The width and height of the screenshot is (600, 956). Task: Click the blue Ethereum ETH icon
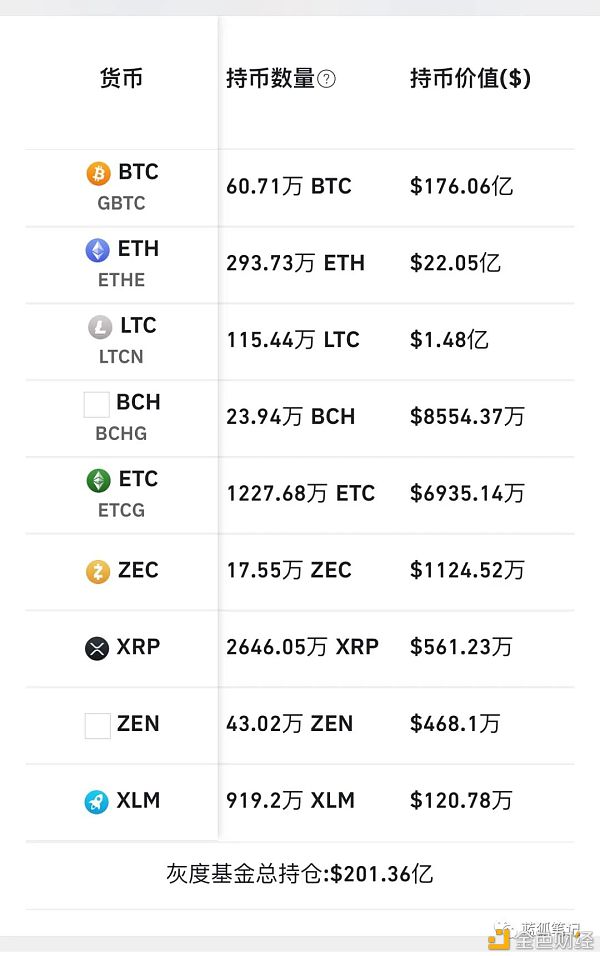pos(98,250)
